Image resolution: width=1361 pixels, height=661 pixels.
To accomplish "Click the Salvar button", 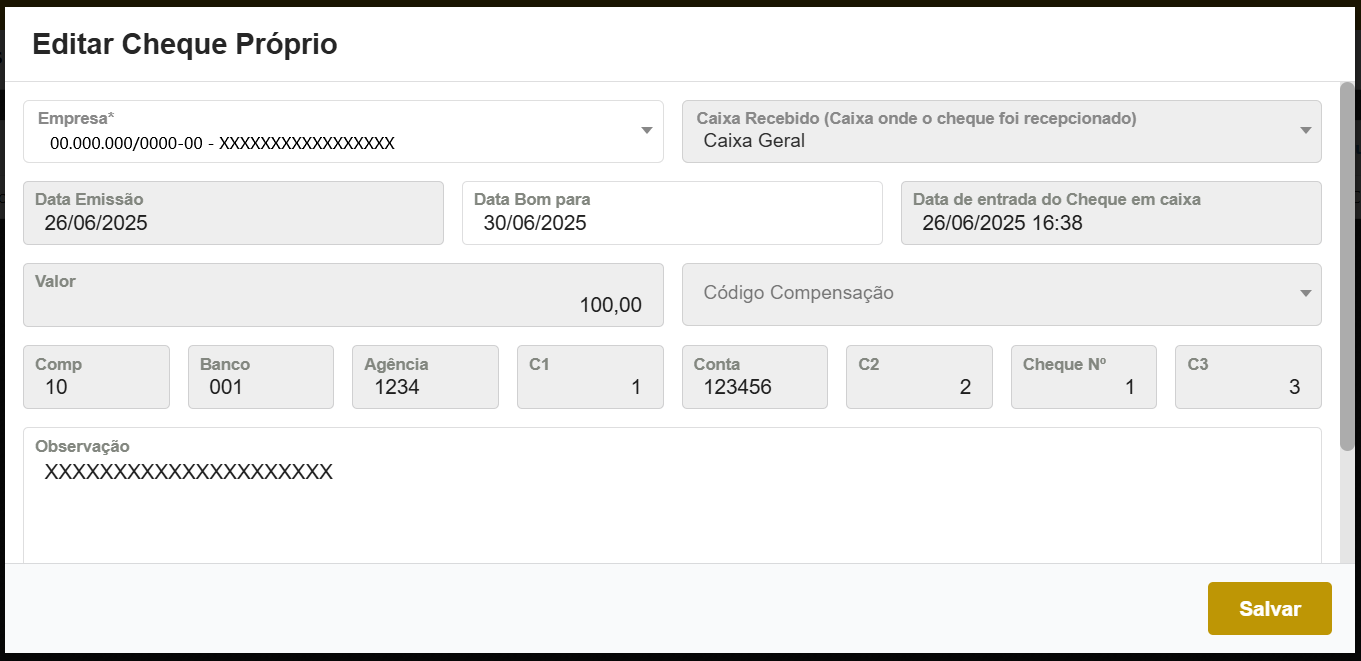I will (1269, 608).
